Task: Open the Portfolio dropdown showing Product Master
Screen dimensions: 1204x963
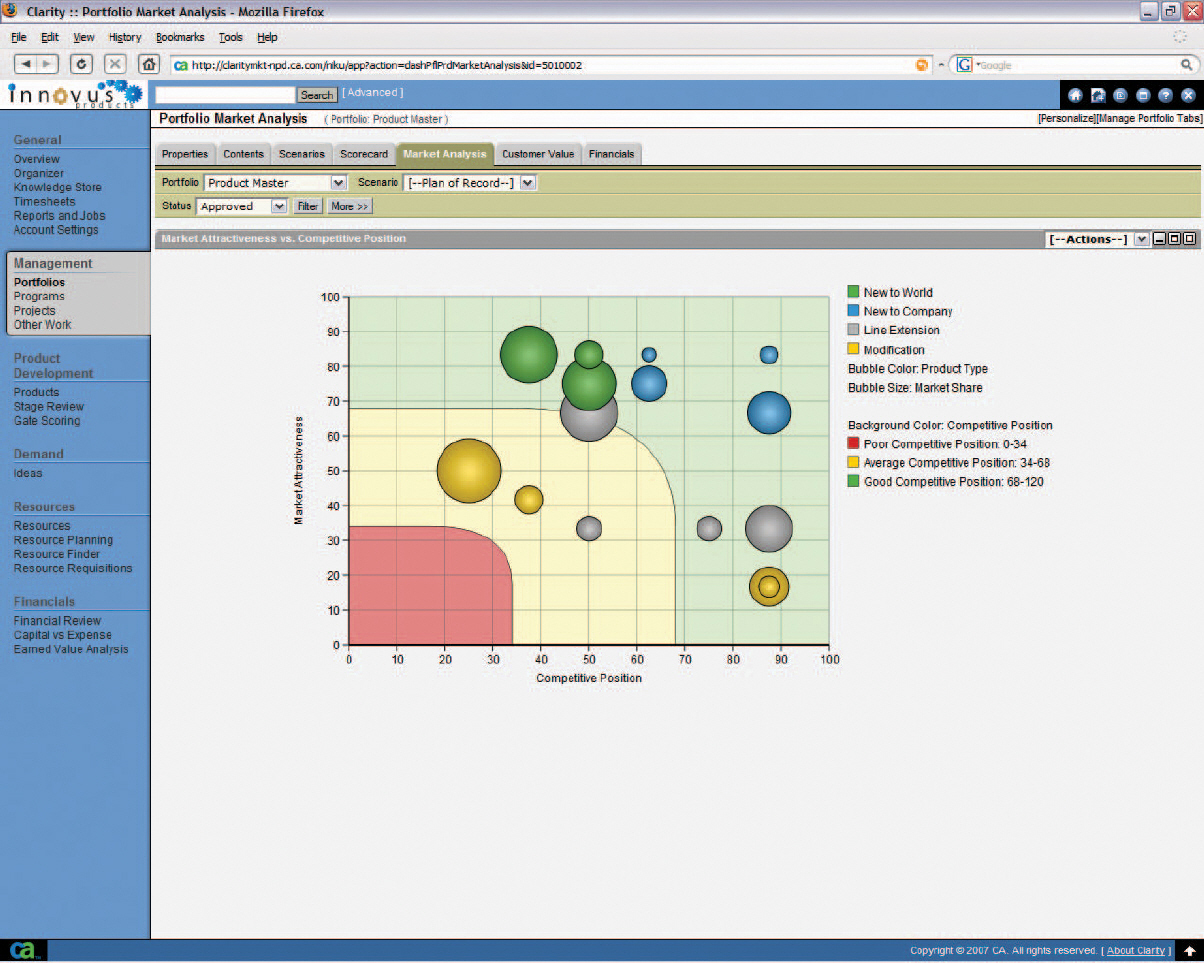Action: click(338, 183)
